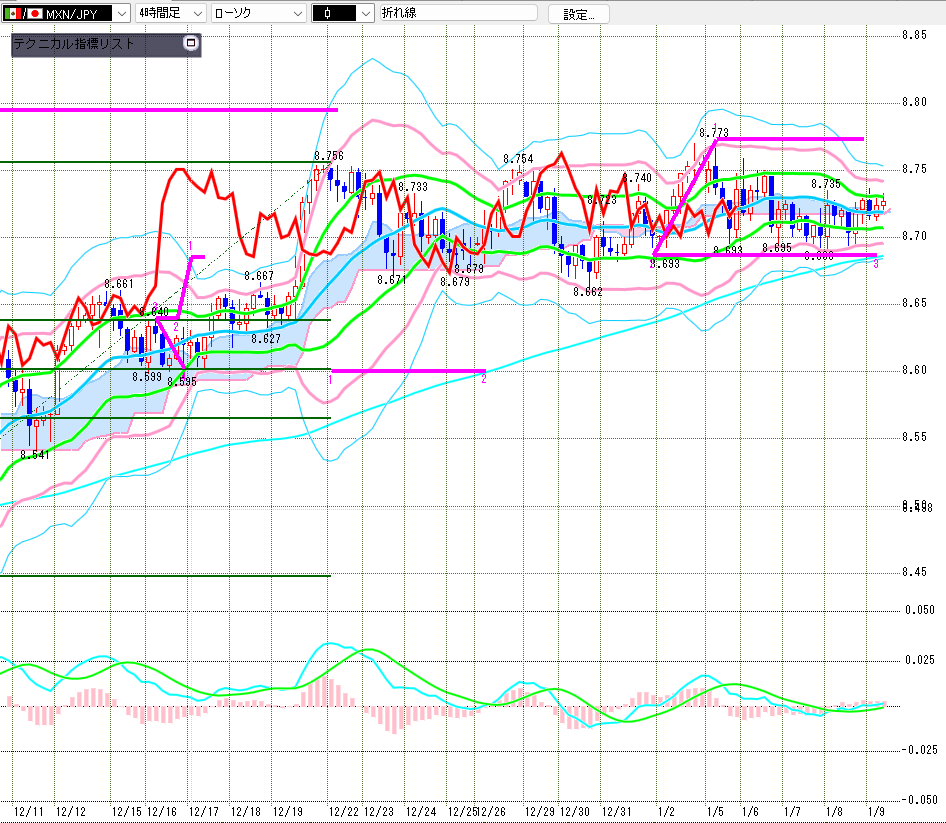
Task: Select the 12/11 date on the time axis
Action: pos(27,812)
